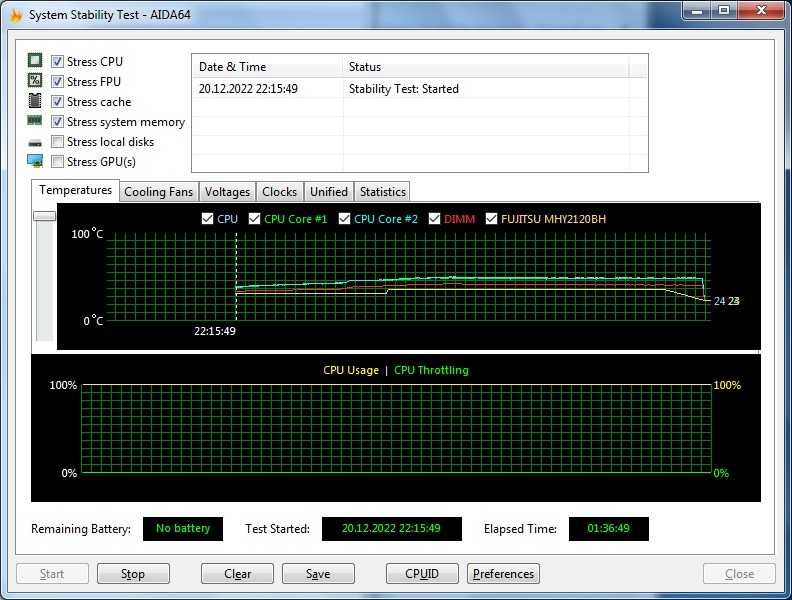Screen dimensions: 792x600
Task: Open the Voltages tab
Action: click(227, 192)
